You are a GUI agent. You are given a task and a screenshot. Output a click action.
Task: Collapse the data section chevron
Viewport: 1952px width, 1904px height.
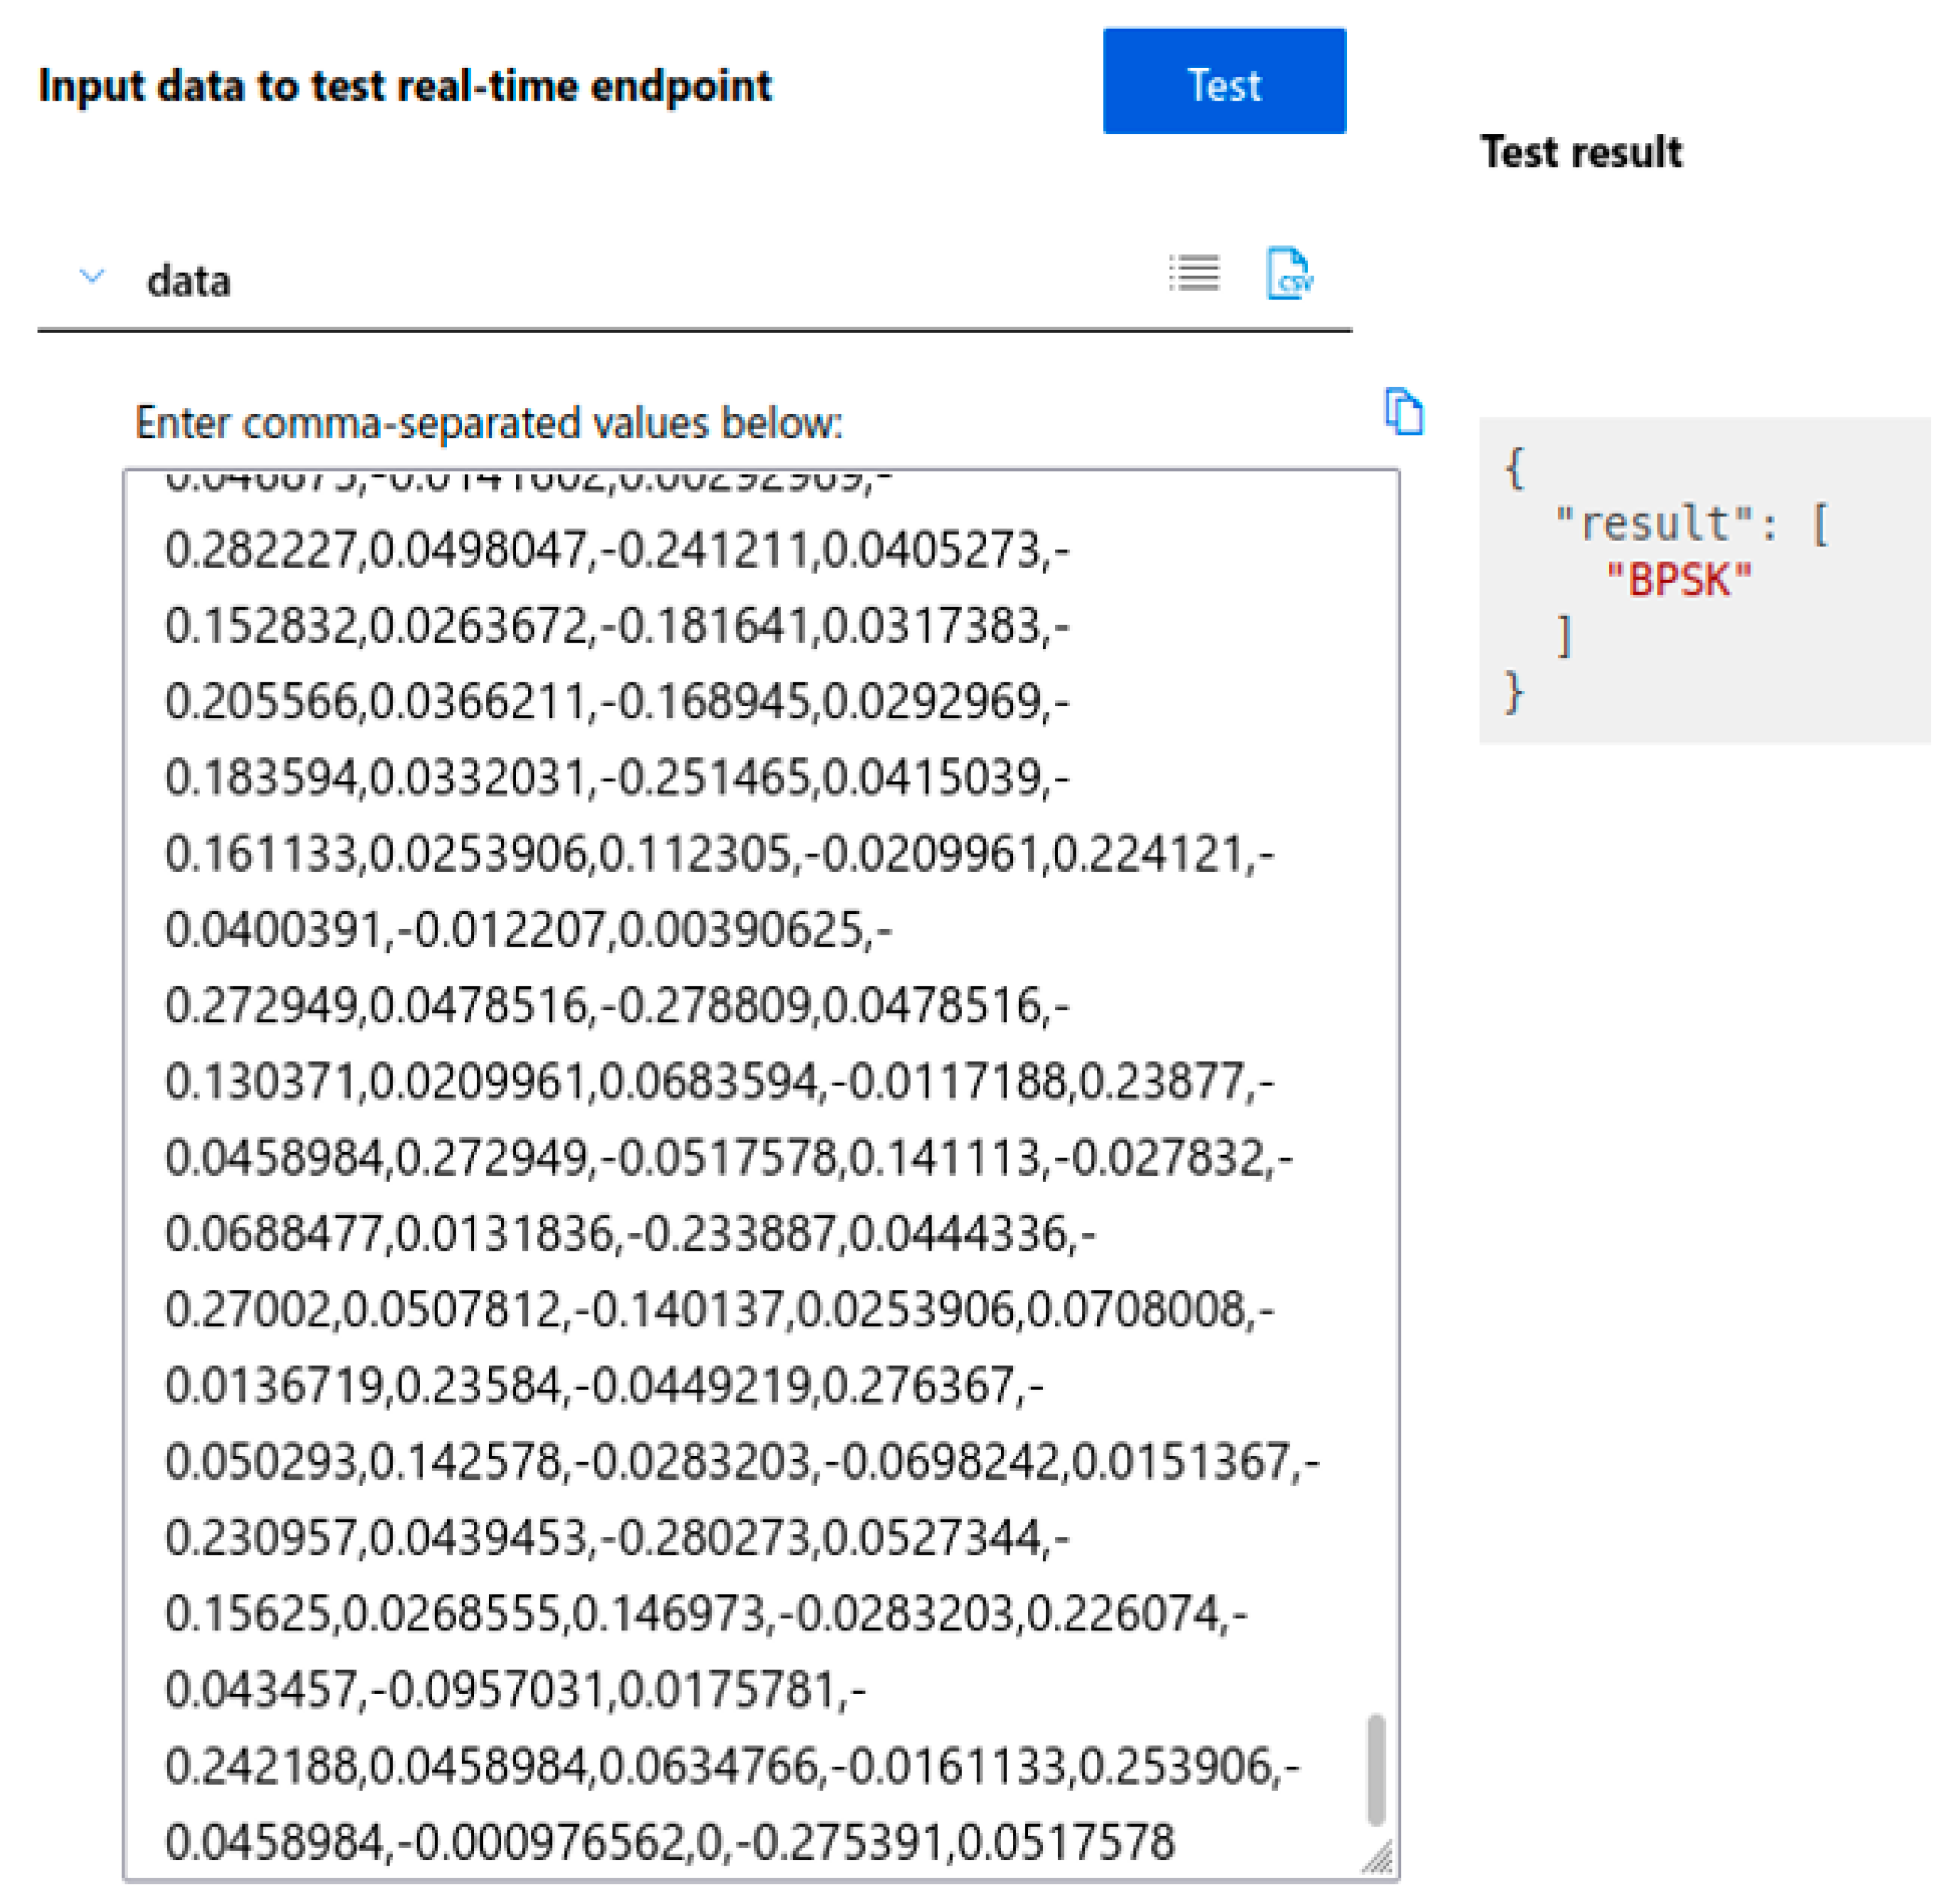tap(92, 276)
